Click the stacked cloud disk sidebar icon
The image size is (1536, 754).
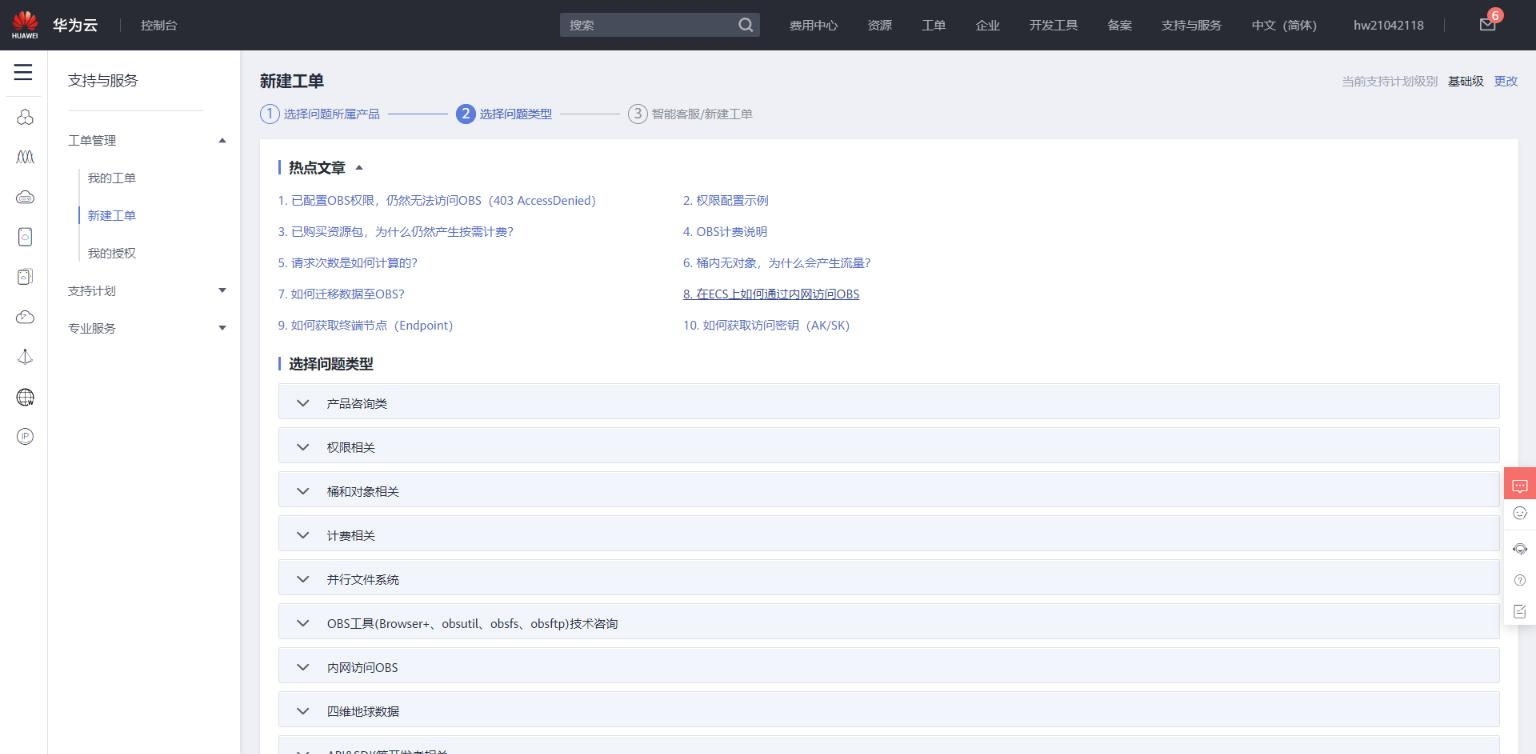click(x=26, y=277)
